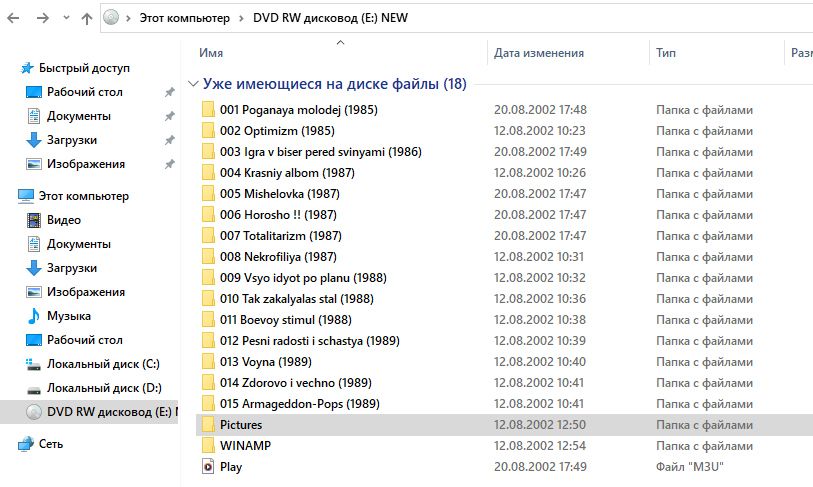Click 'Этот компьютер' in address breadcrumb

tap(185, 18)
